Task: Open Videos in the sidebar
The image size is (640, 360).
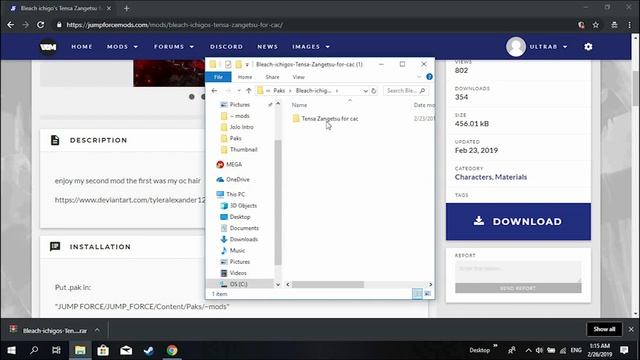Action: pos(238,273)
